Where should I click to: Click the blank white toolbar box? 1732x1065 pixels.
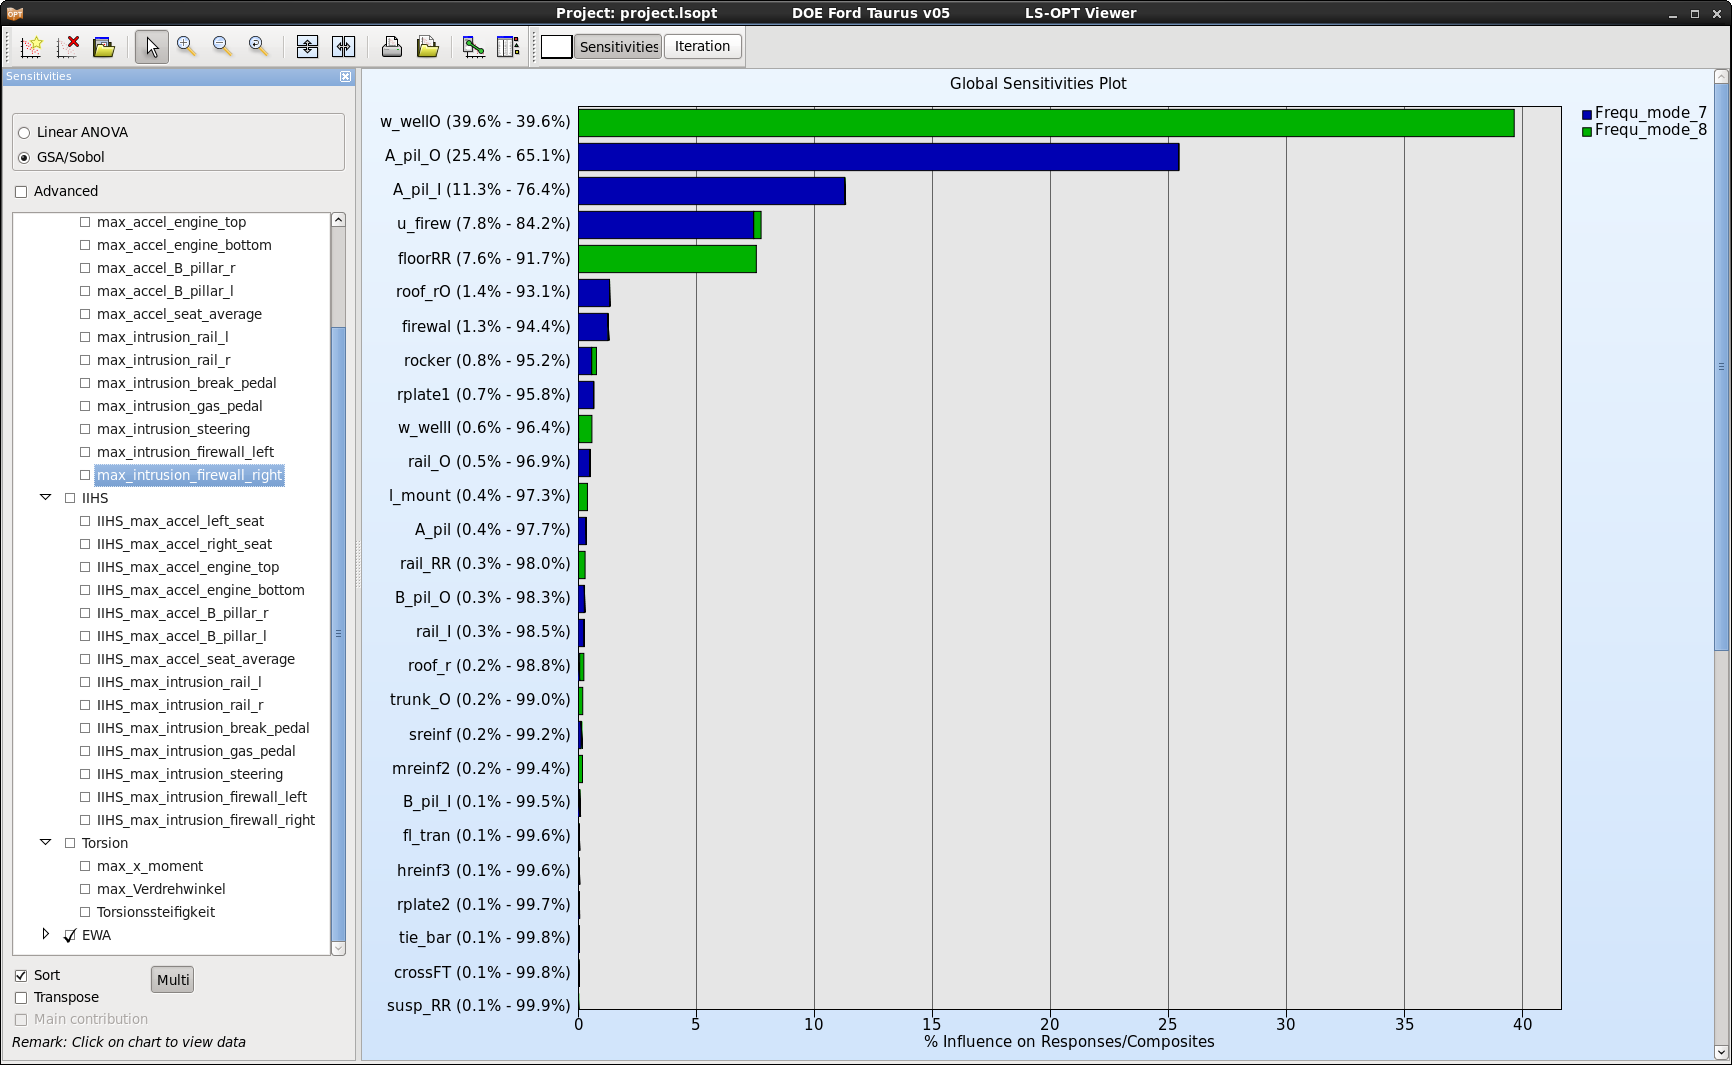pyautogui.click(x=557, y=46)
